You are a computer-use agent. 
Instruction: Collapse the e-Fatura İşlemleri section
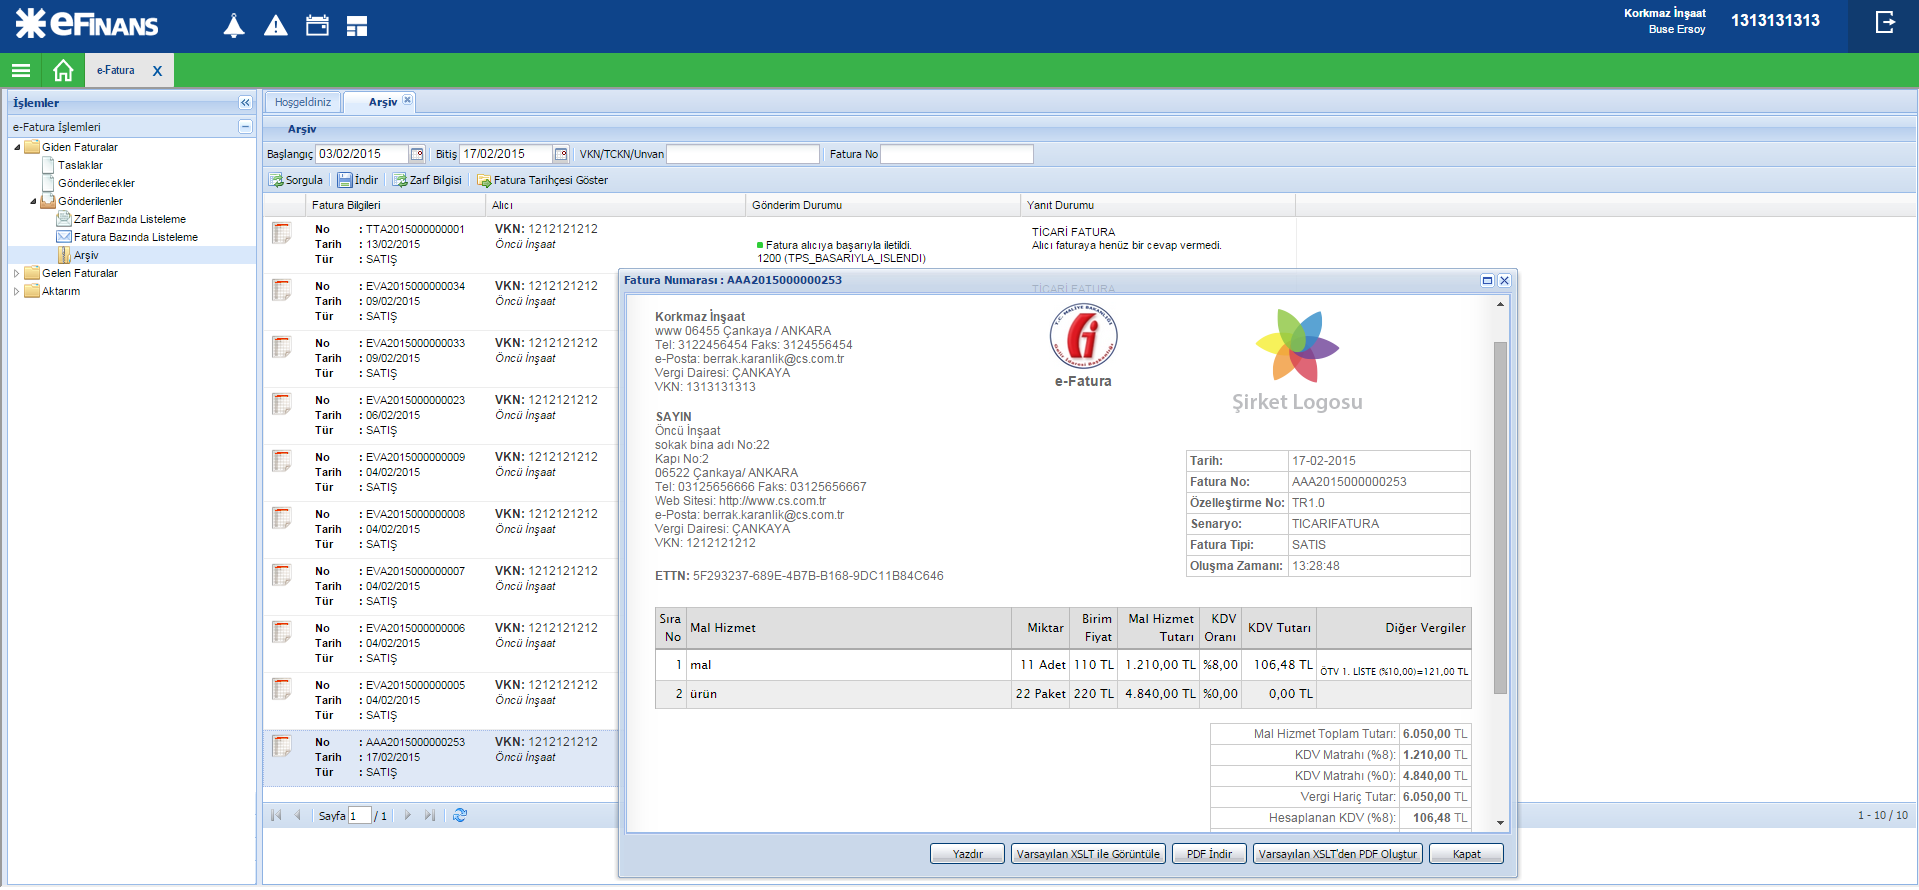(245, 127)
